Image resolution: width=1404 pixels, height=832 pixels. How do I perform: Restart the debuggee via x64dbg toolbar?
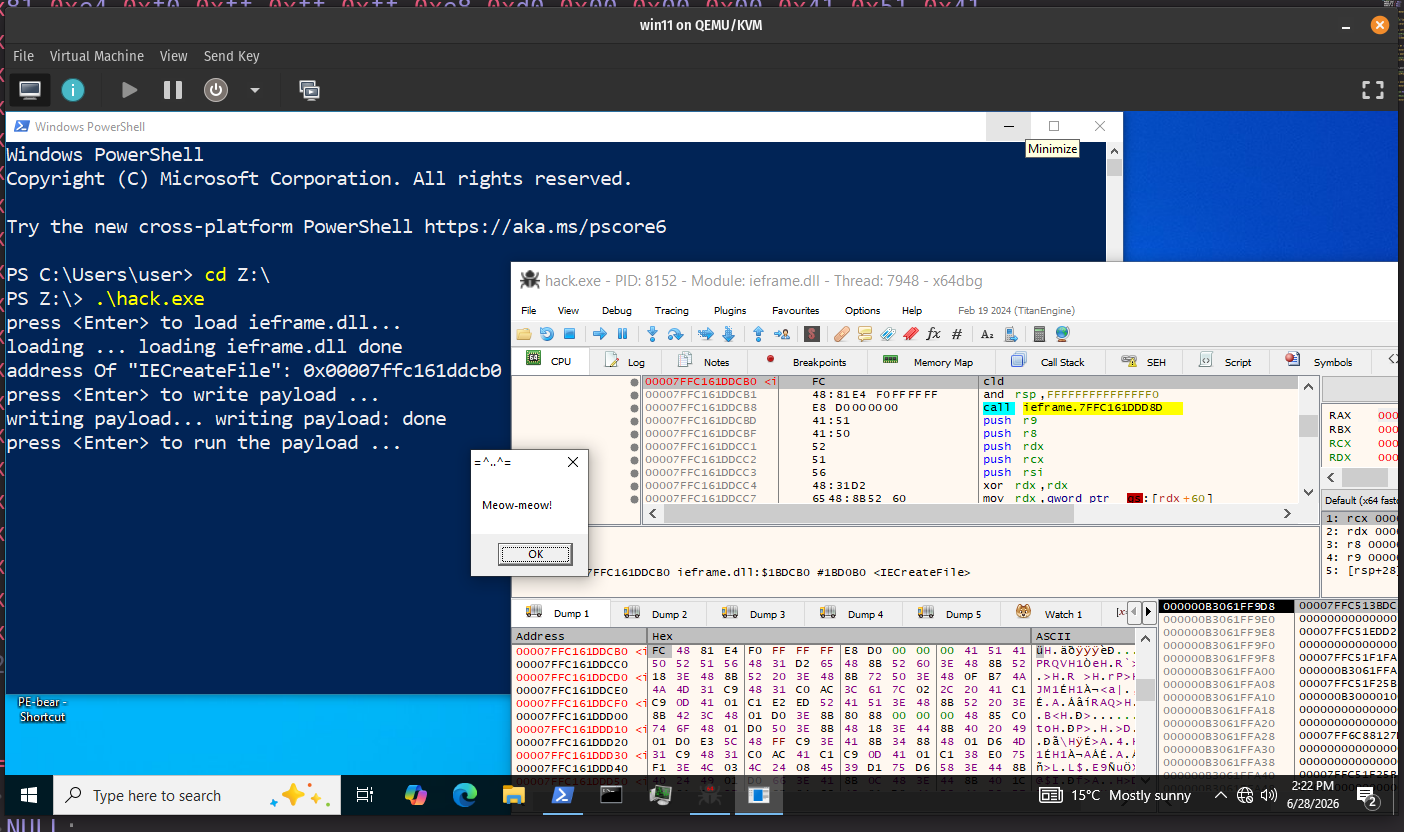click(547, 334)
